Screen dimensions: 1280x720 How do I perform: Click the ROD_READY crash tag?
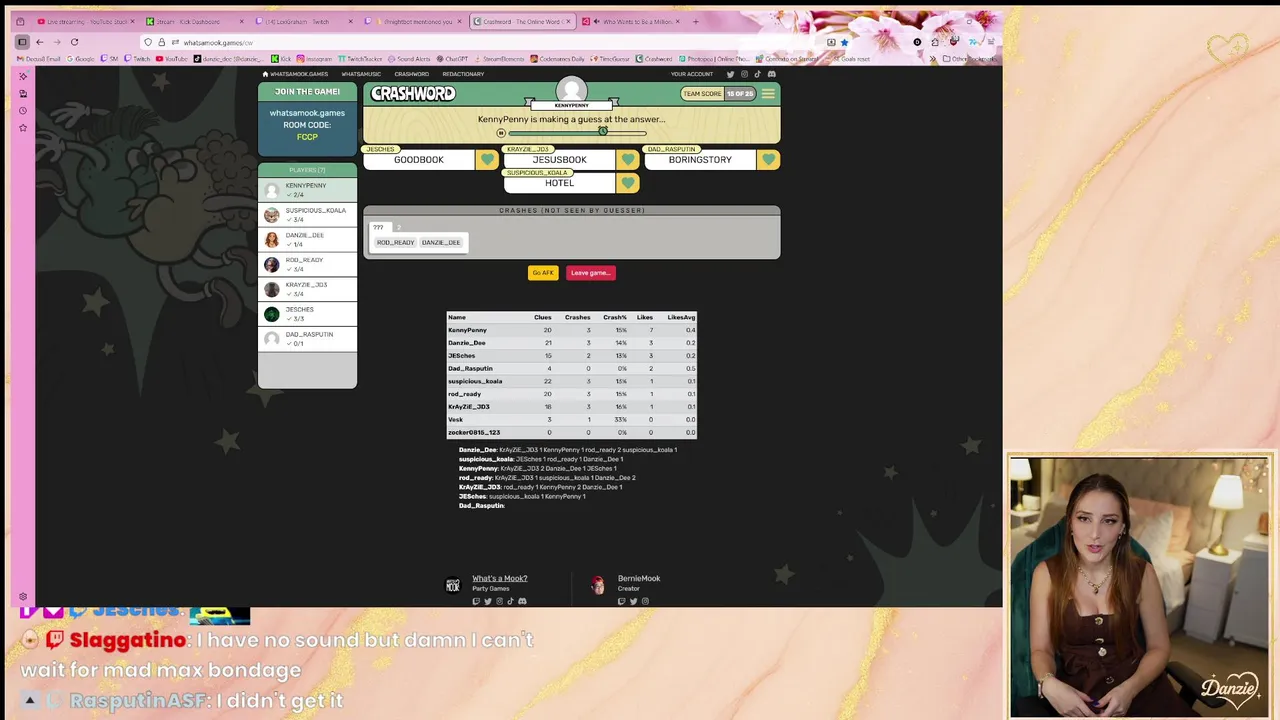point(395,243)
